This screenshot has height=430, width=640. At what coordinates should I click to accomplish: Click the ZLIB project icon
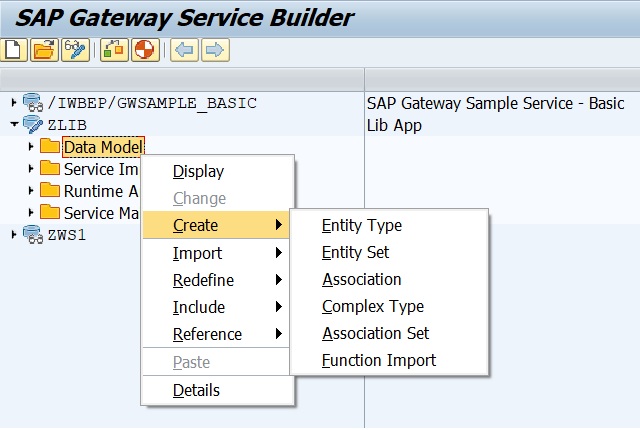32,125
